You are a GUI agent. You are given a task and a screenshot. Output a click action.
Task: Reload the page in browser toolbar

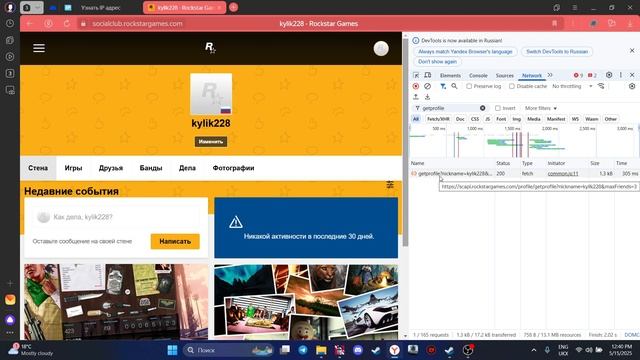click(67, 24)
